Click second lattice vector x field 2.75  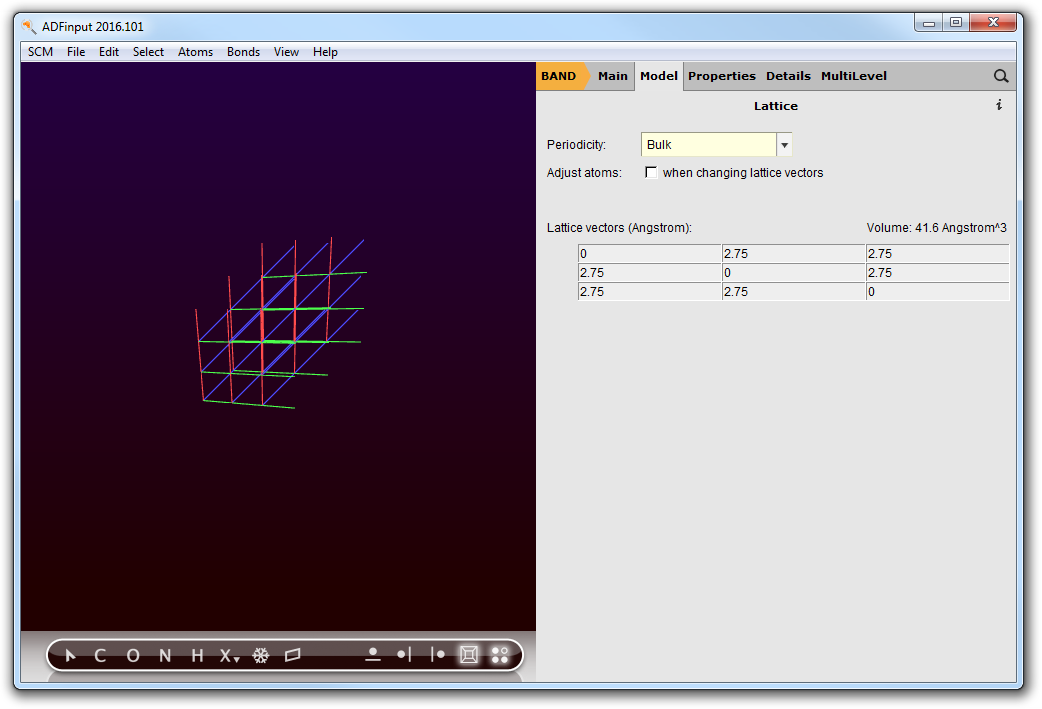click(650, 272)
